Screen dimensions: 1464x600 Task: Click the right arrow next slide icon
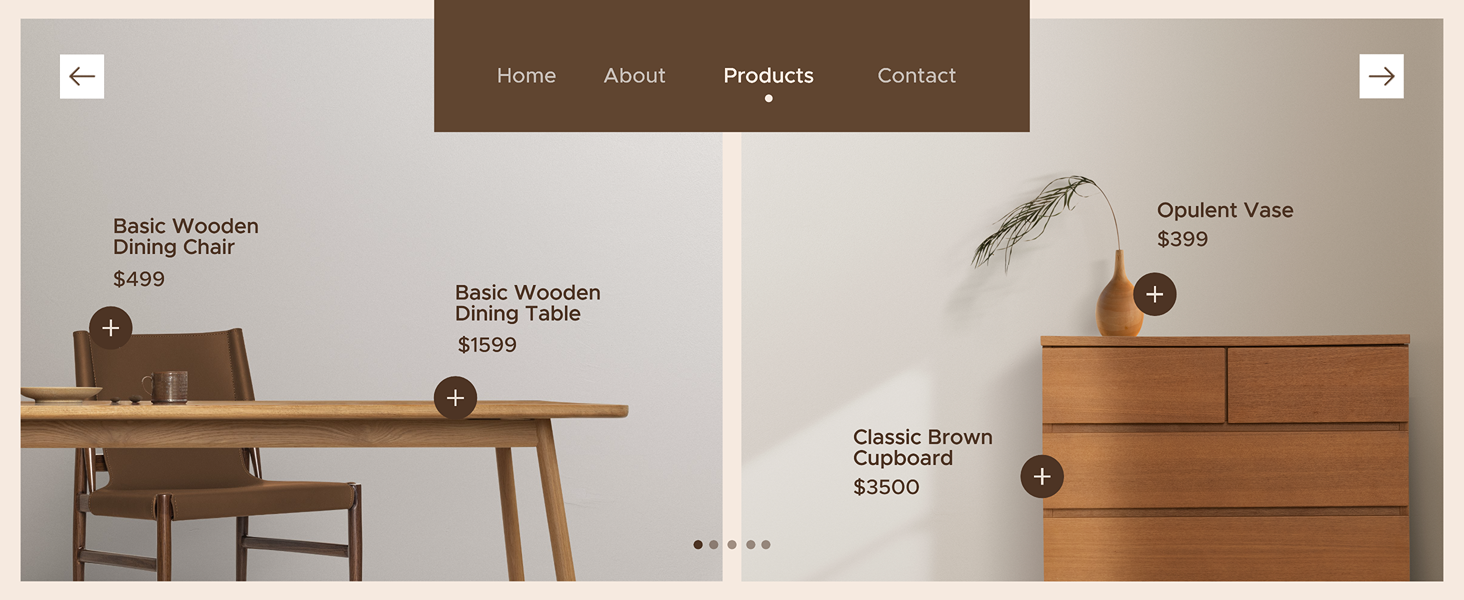click(x=1381, y=76)
